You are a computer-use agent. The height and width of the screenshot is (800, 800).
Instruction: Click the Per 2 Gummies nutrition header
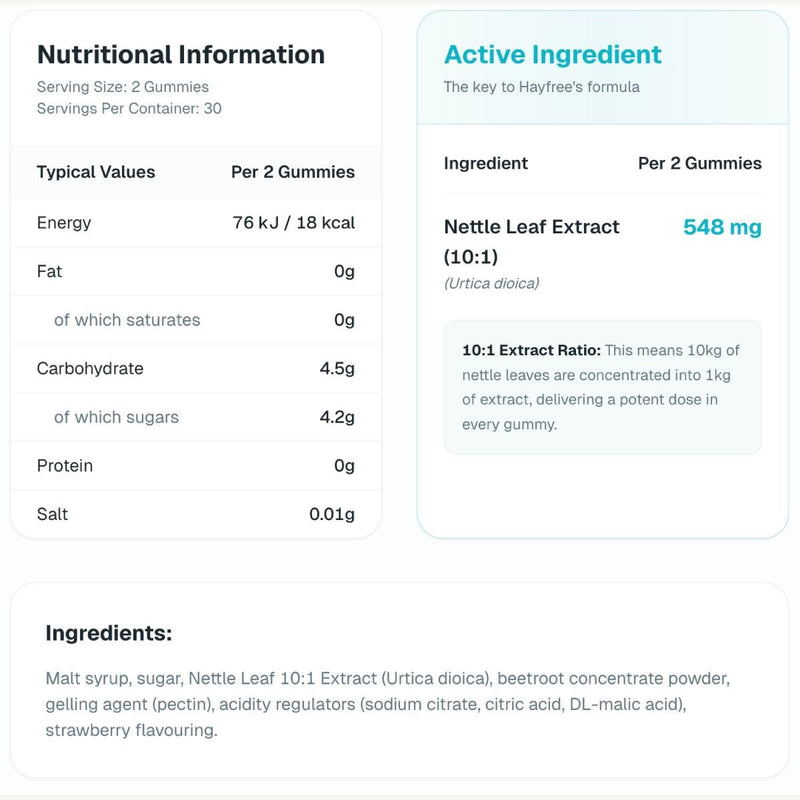tap(293, 172)
